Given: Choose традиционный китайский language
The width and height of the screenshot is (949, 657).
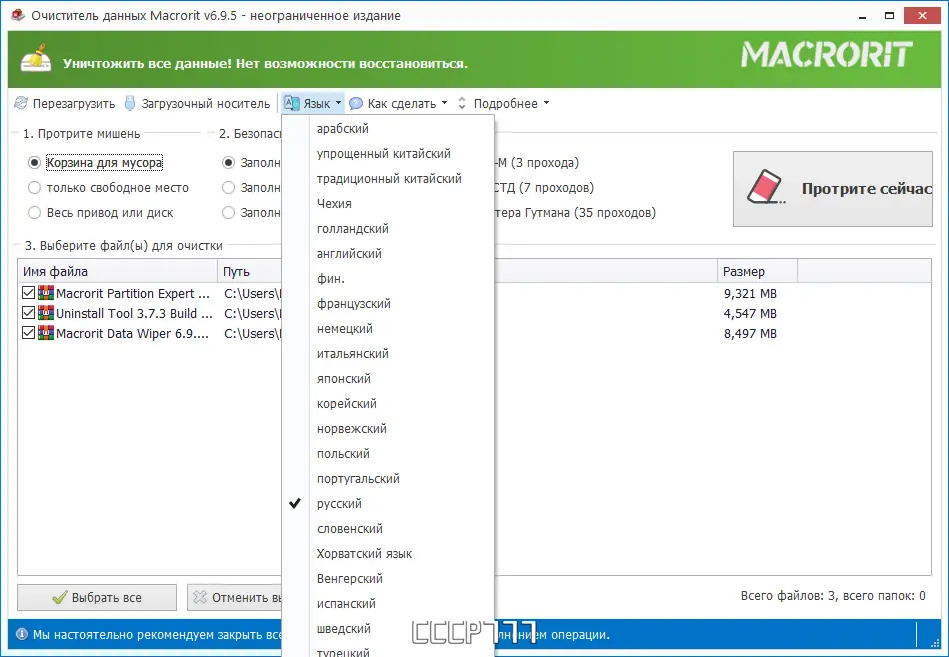Looking at the screenshot, I should pos(388,178).
